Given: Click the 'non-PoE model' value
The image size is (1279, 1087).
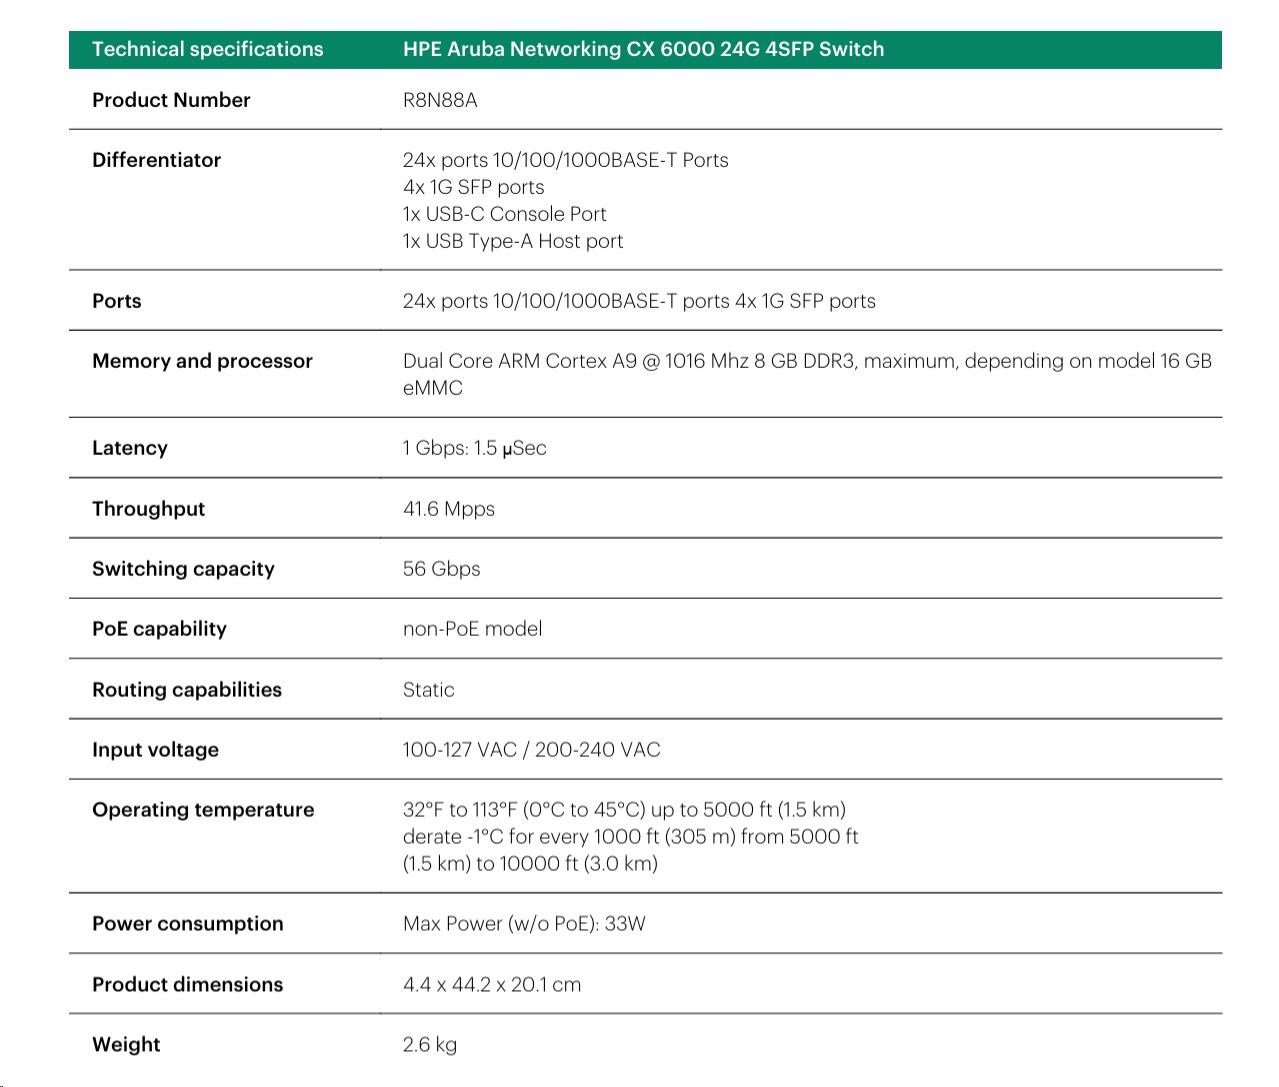Looking at the screenshot, I should (x=472, y=629).
